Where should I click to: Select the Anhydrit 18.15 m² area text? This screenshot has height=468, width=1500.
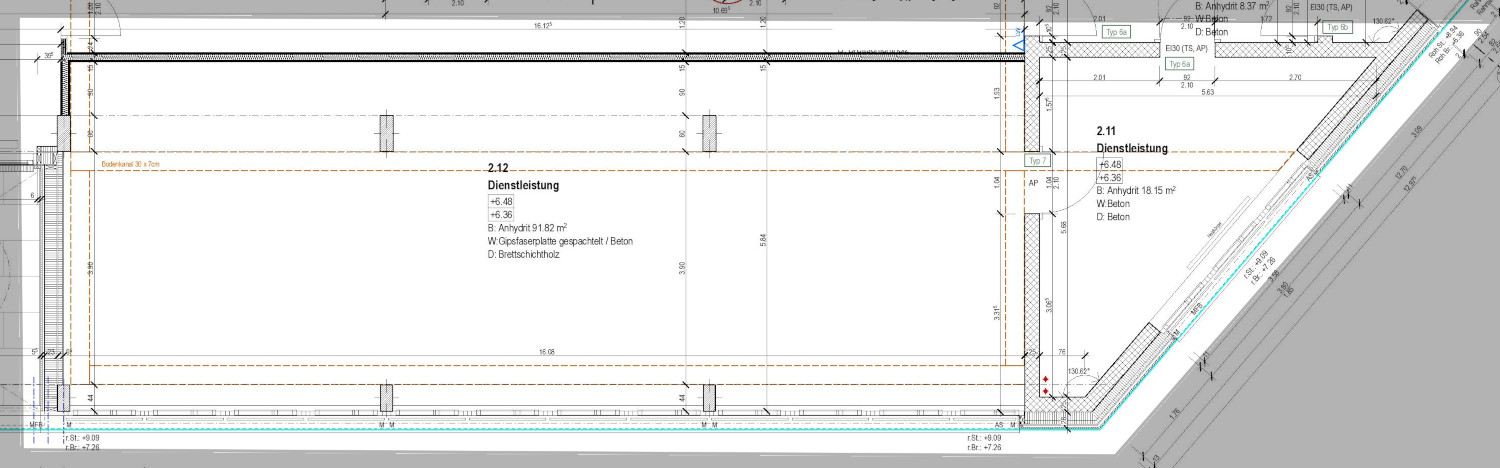(x=1136, y=190)
